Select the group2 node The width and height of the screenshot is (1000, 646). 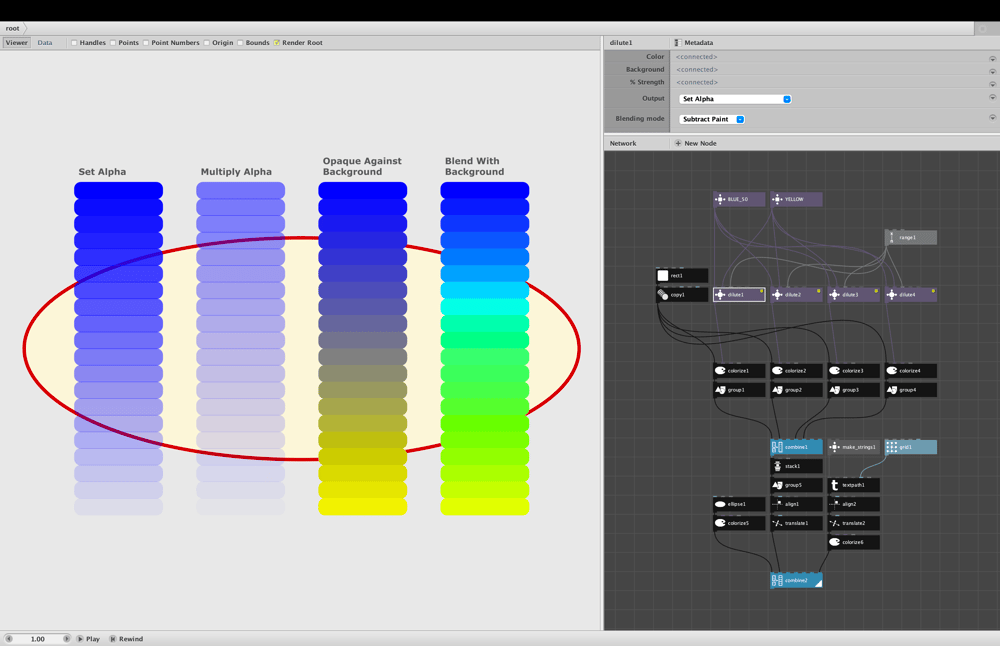(796, 390)
